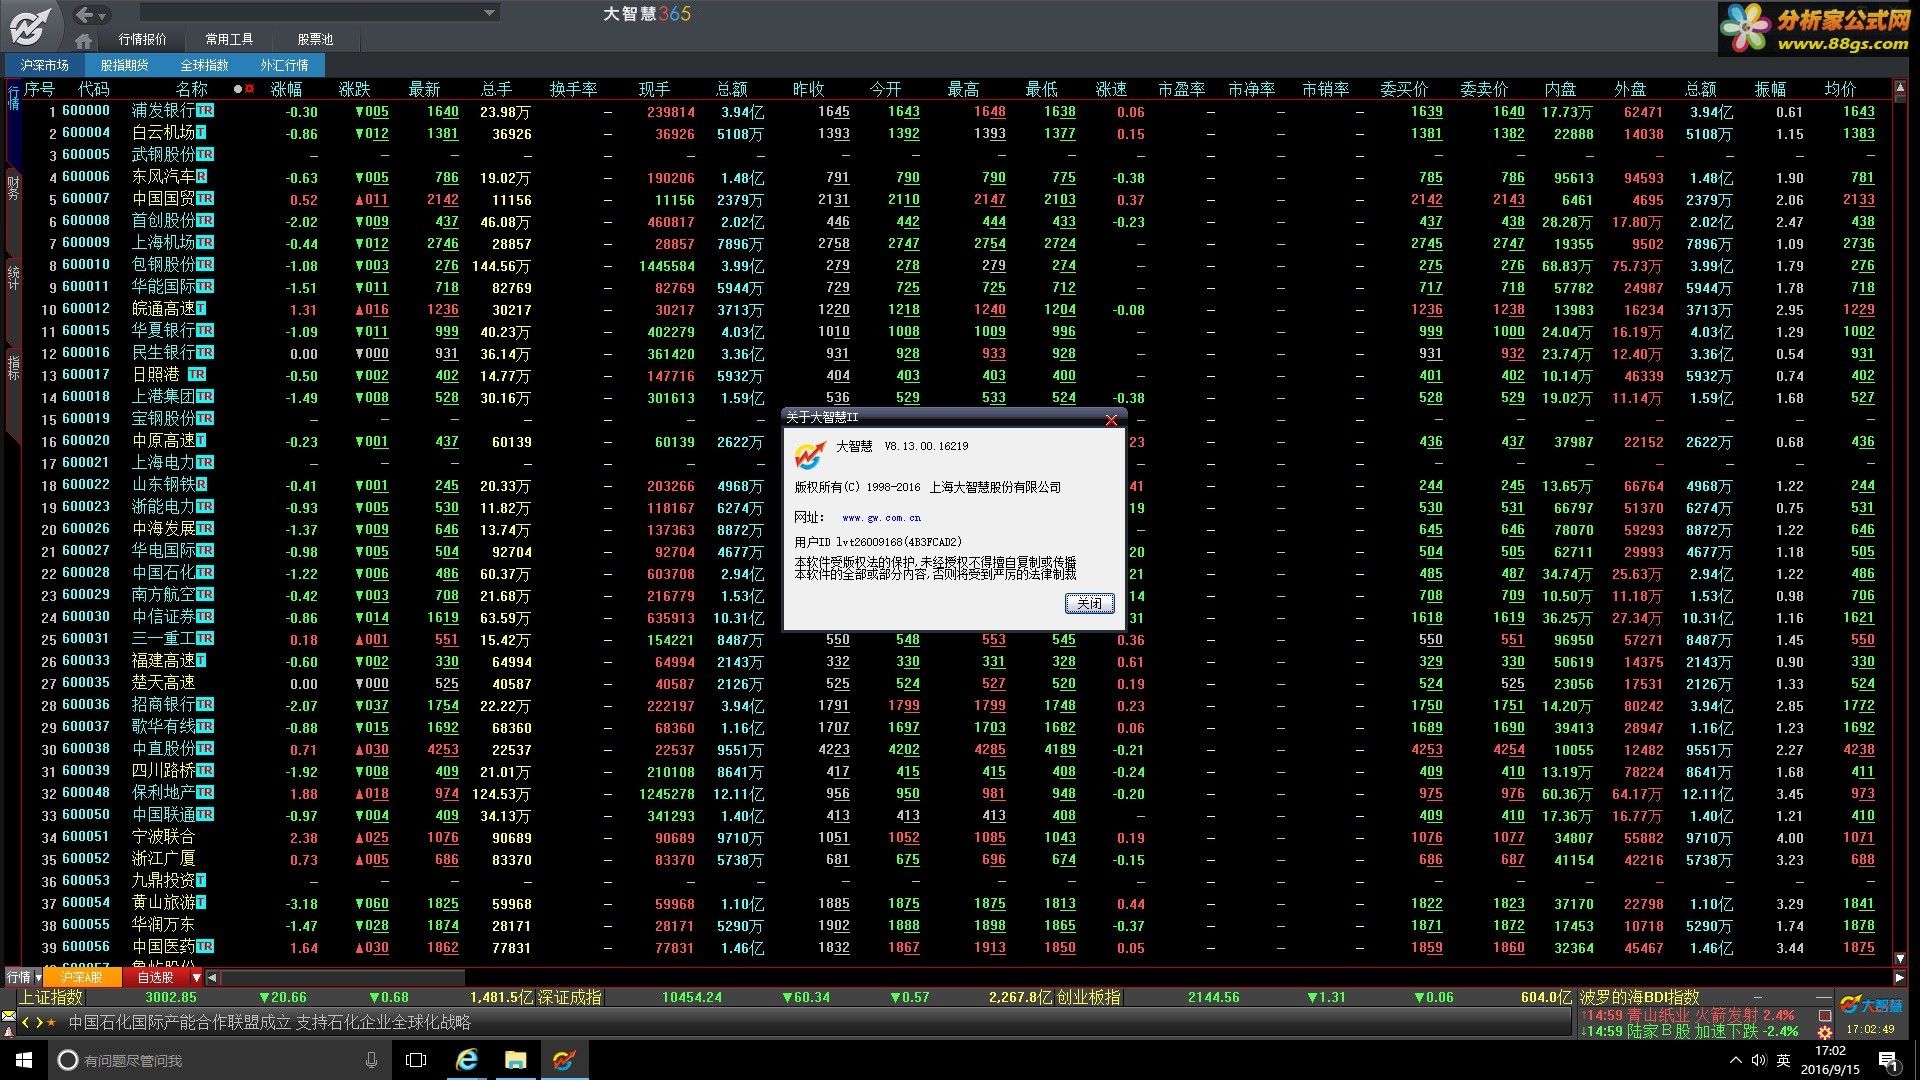Switch to the 外汇行情 tab
Image resolution: width=1920 pixels, height=1080 pixels.
(284, 65)
